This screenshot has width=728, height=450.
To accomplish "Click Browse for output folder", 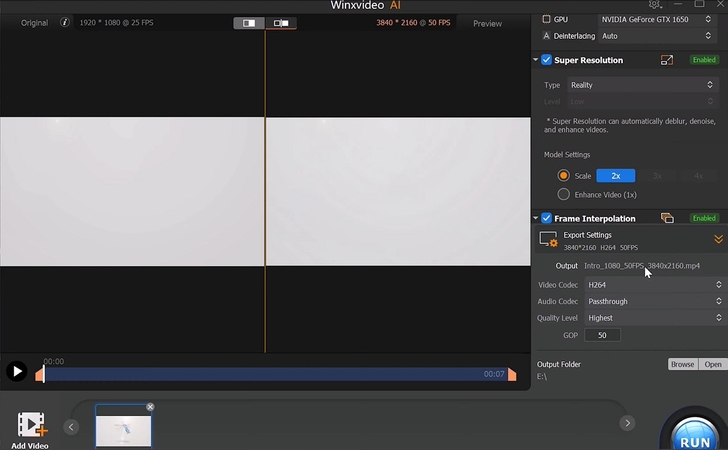I will coord(682,364).
